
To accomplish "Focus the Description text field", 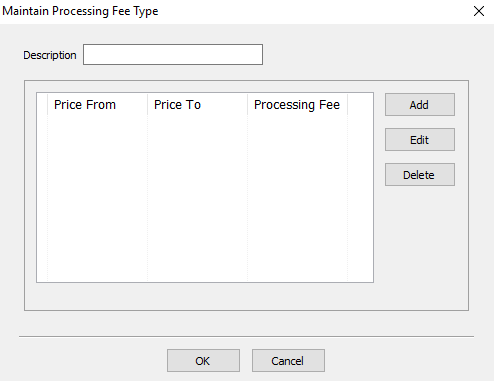I will (173, 54).
